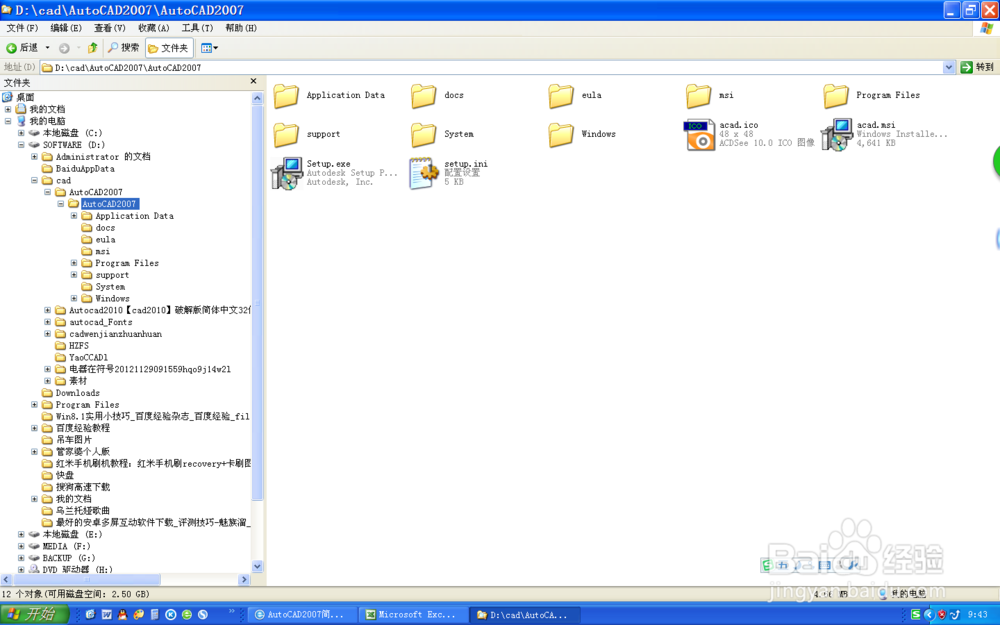This screenshot has height=625, width=1000.
Task: Select YaoCCAD1 folder in the tree
Action: point(88,358)
